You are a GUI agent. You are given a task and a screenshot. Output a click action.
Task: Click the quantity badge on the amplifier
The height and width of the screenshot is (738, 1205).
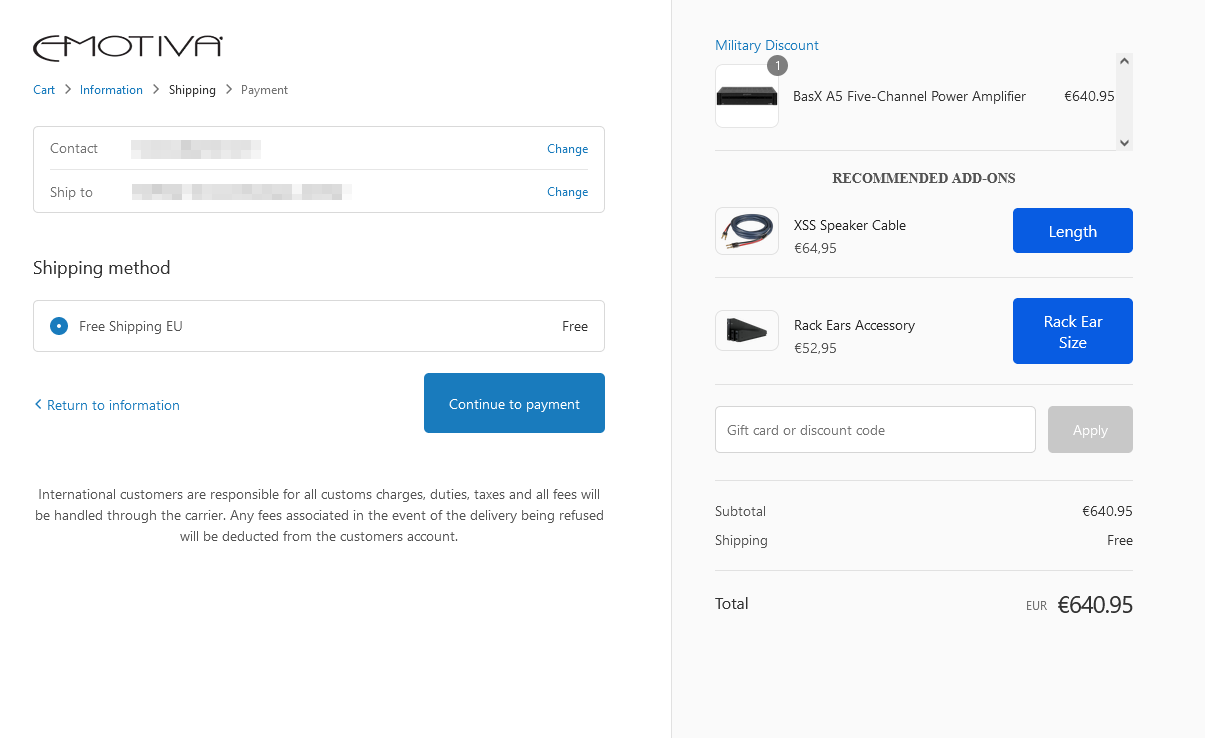tap(777, 66)
